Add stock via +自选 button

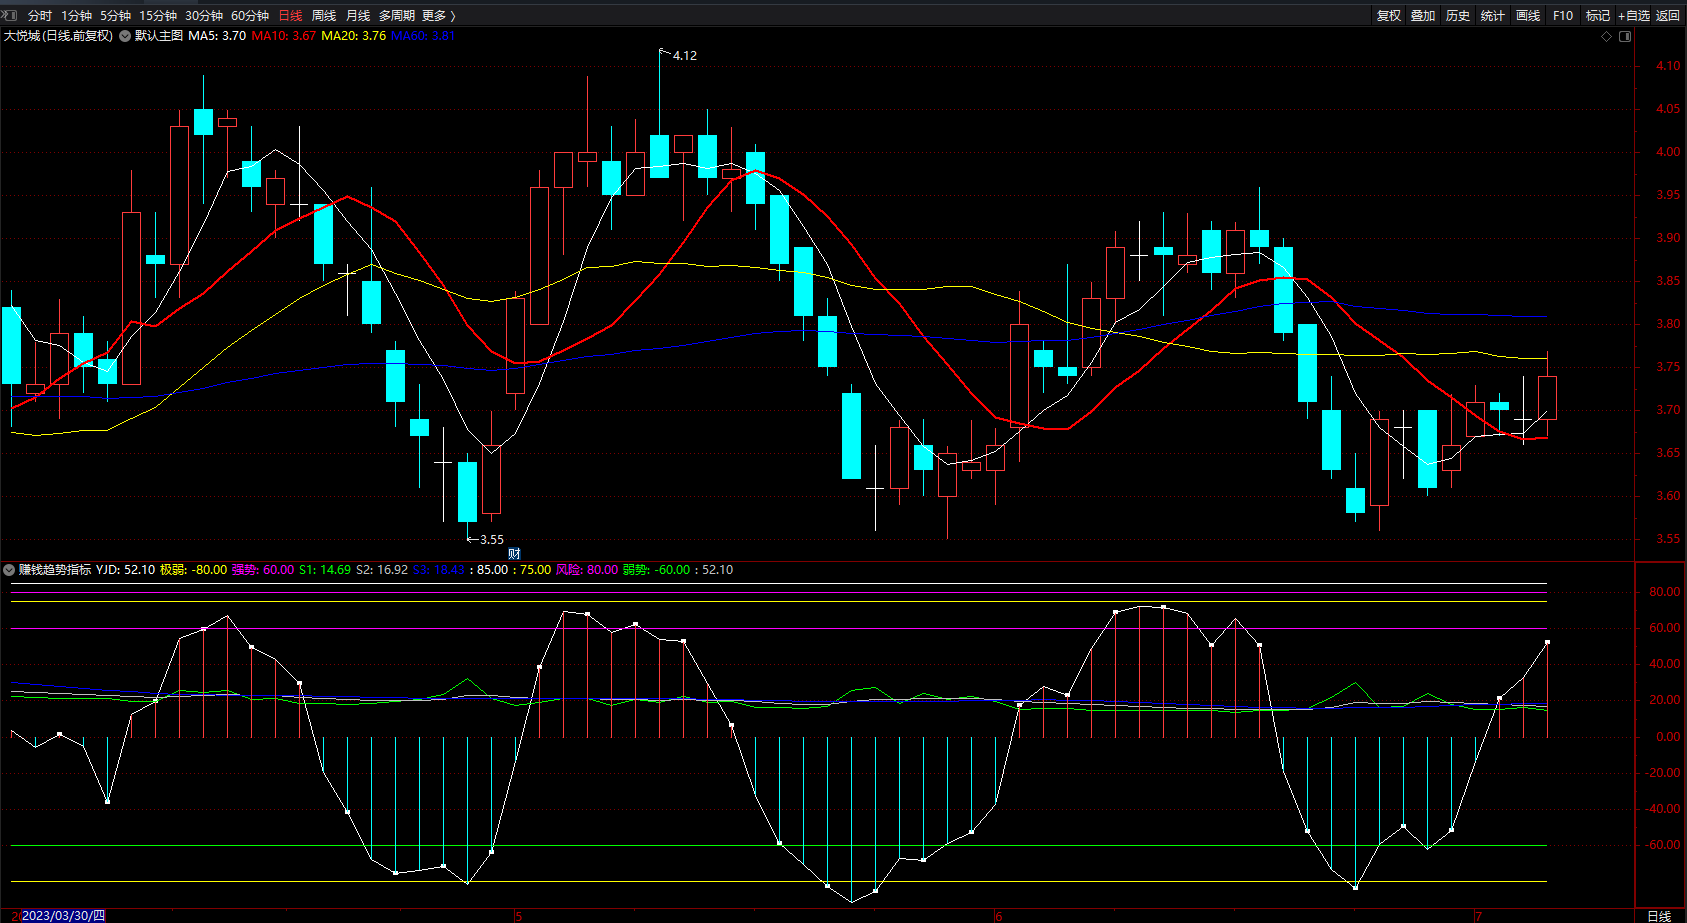(x=1633, y=15)
